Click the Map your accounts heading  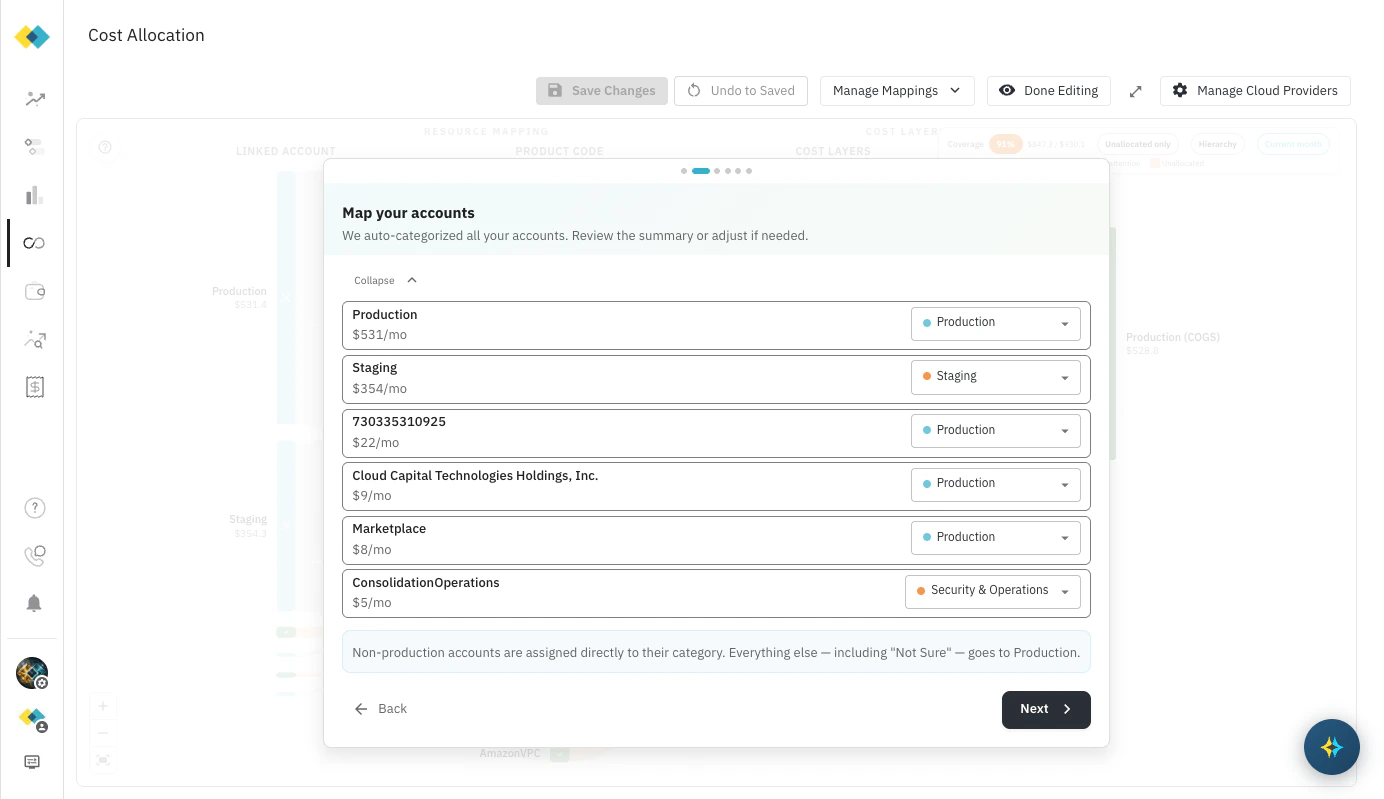pyautogui.click(x=408, y=213)
